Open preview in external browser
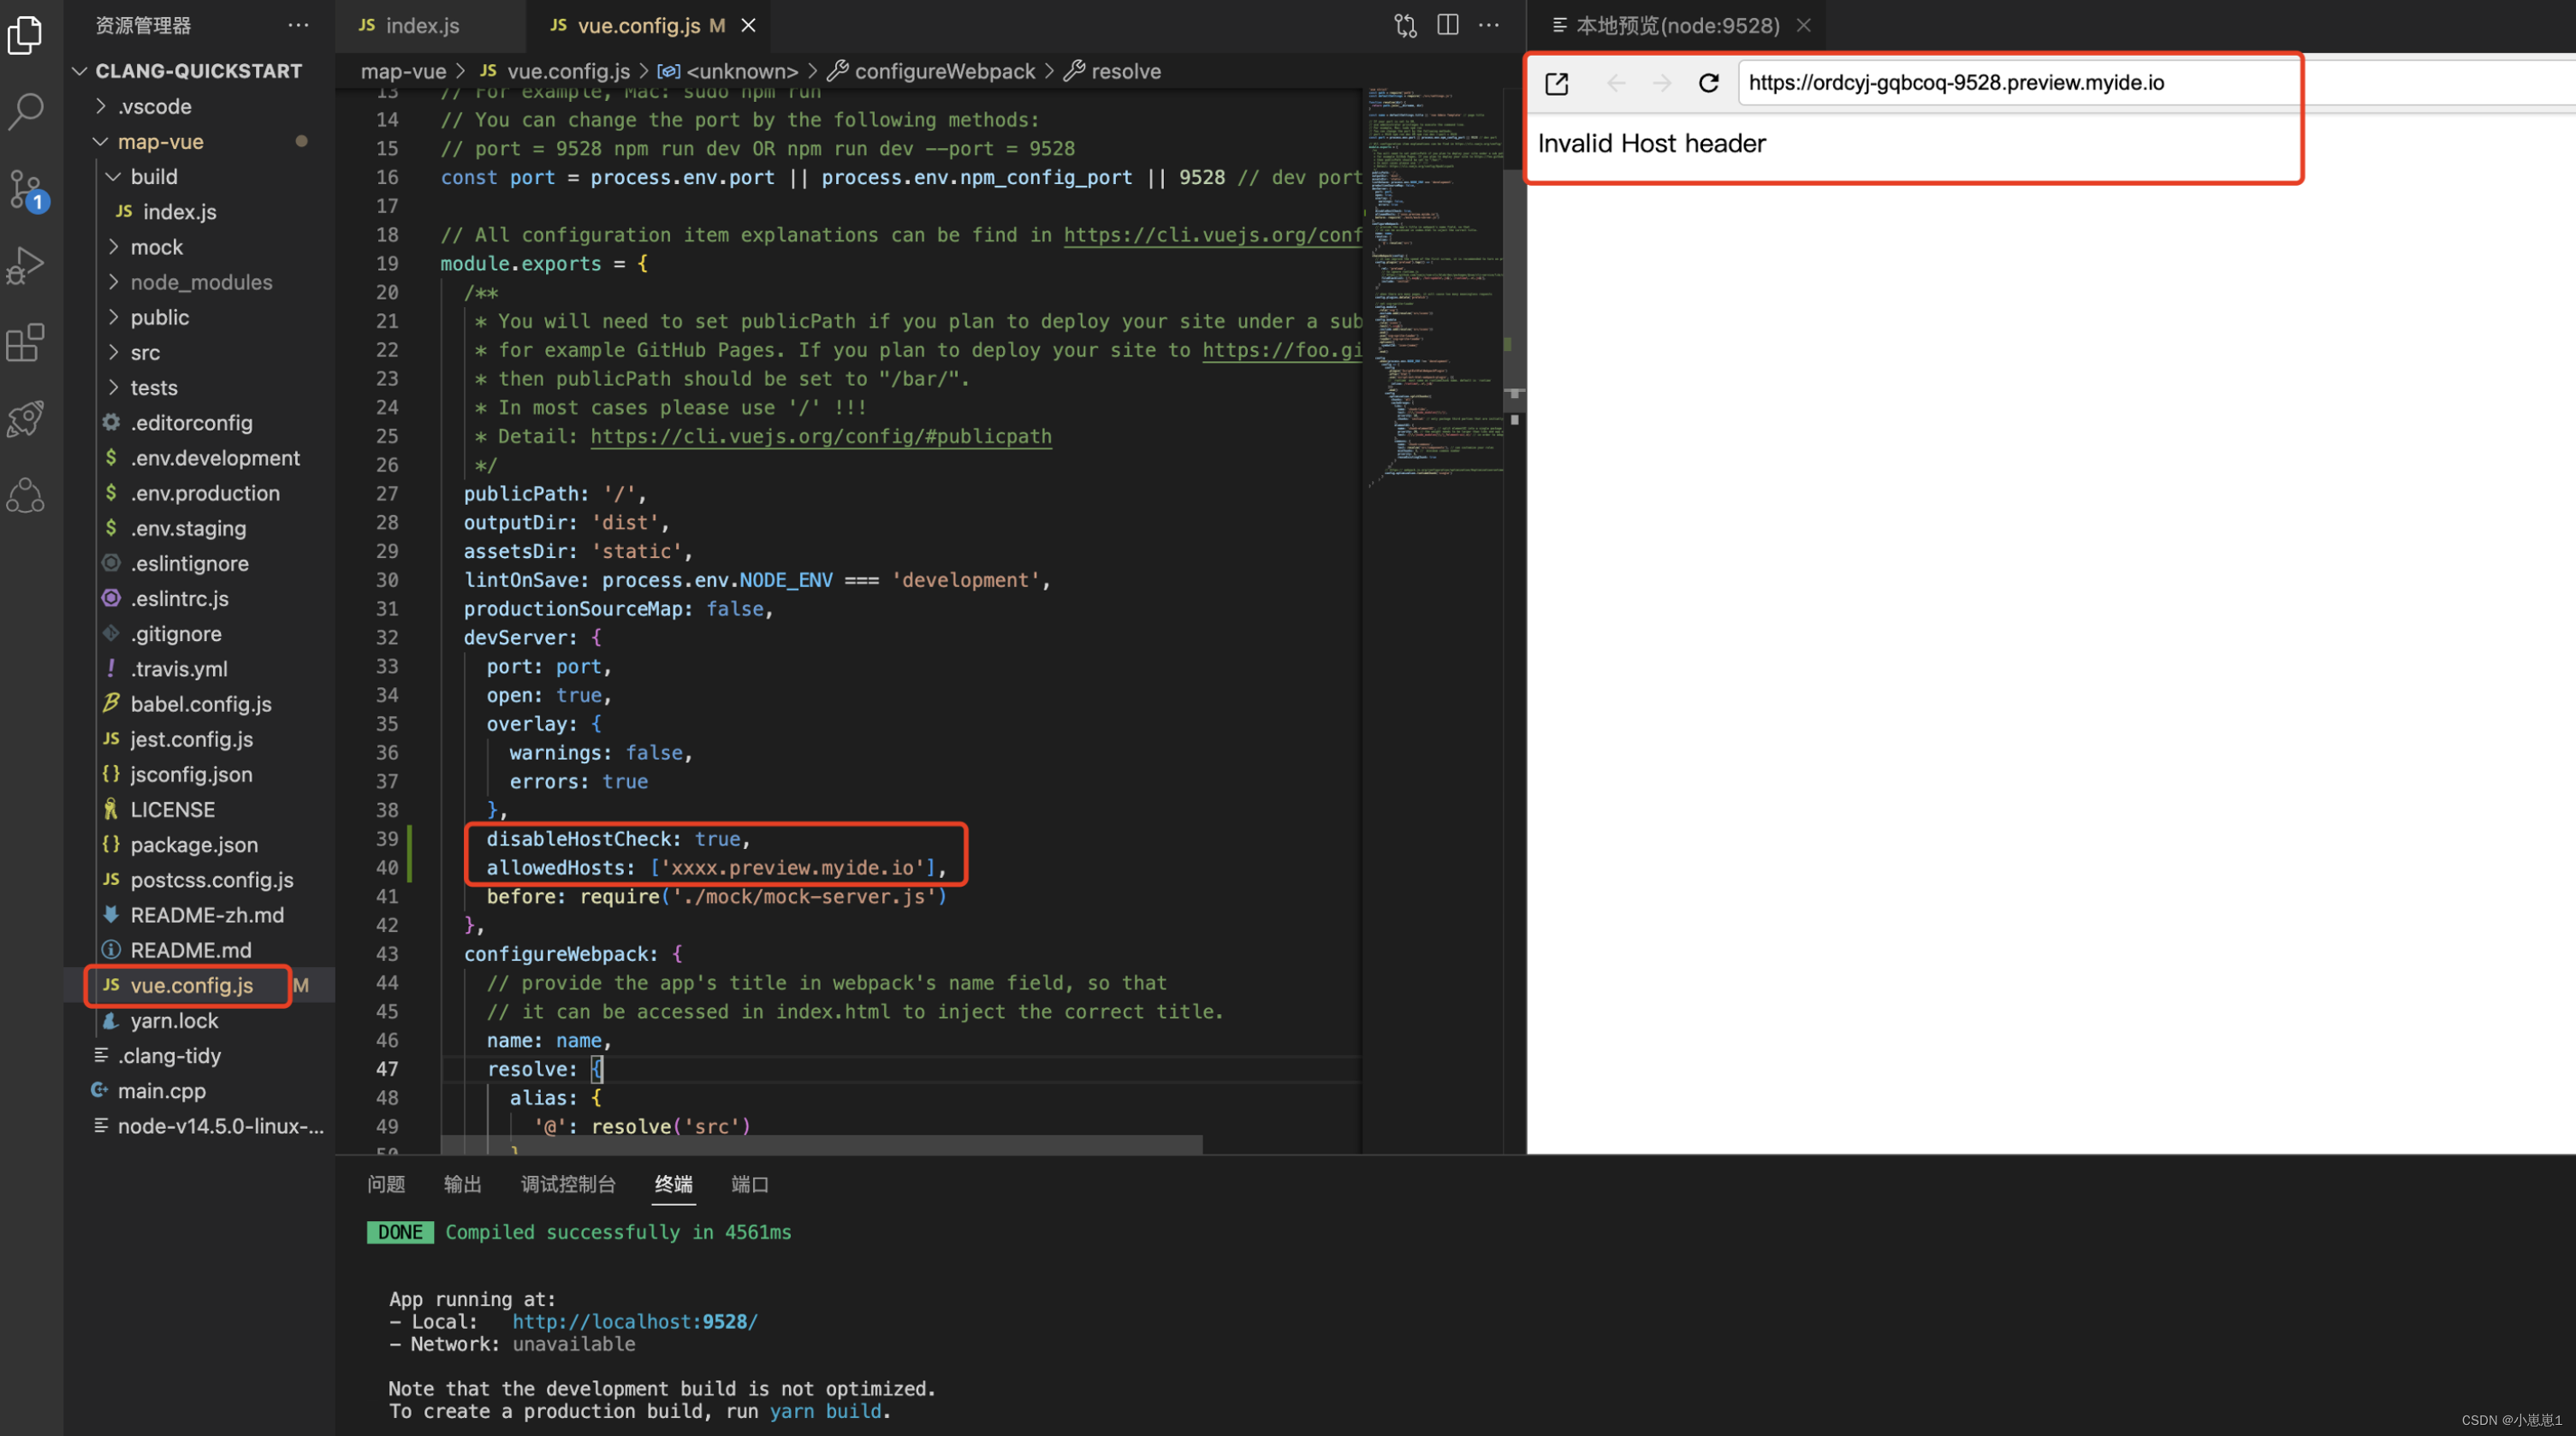 click(1556, 83)
